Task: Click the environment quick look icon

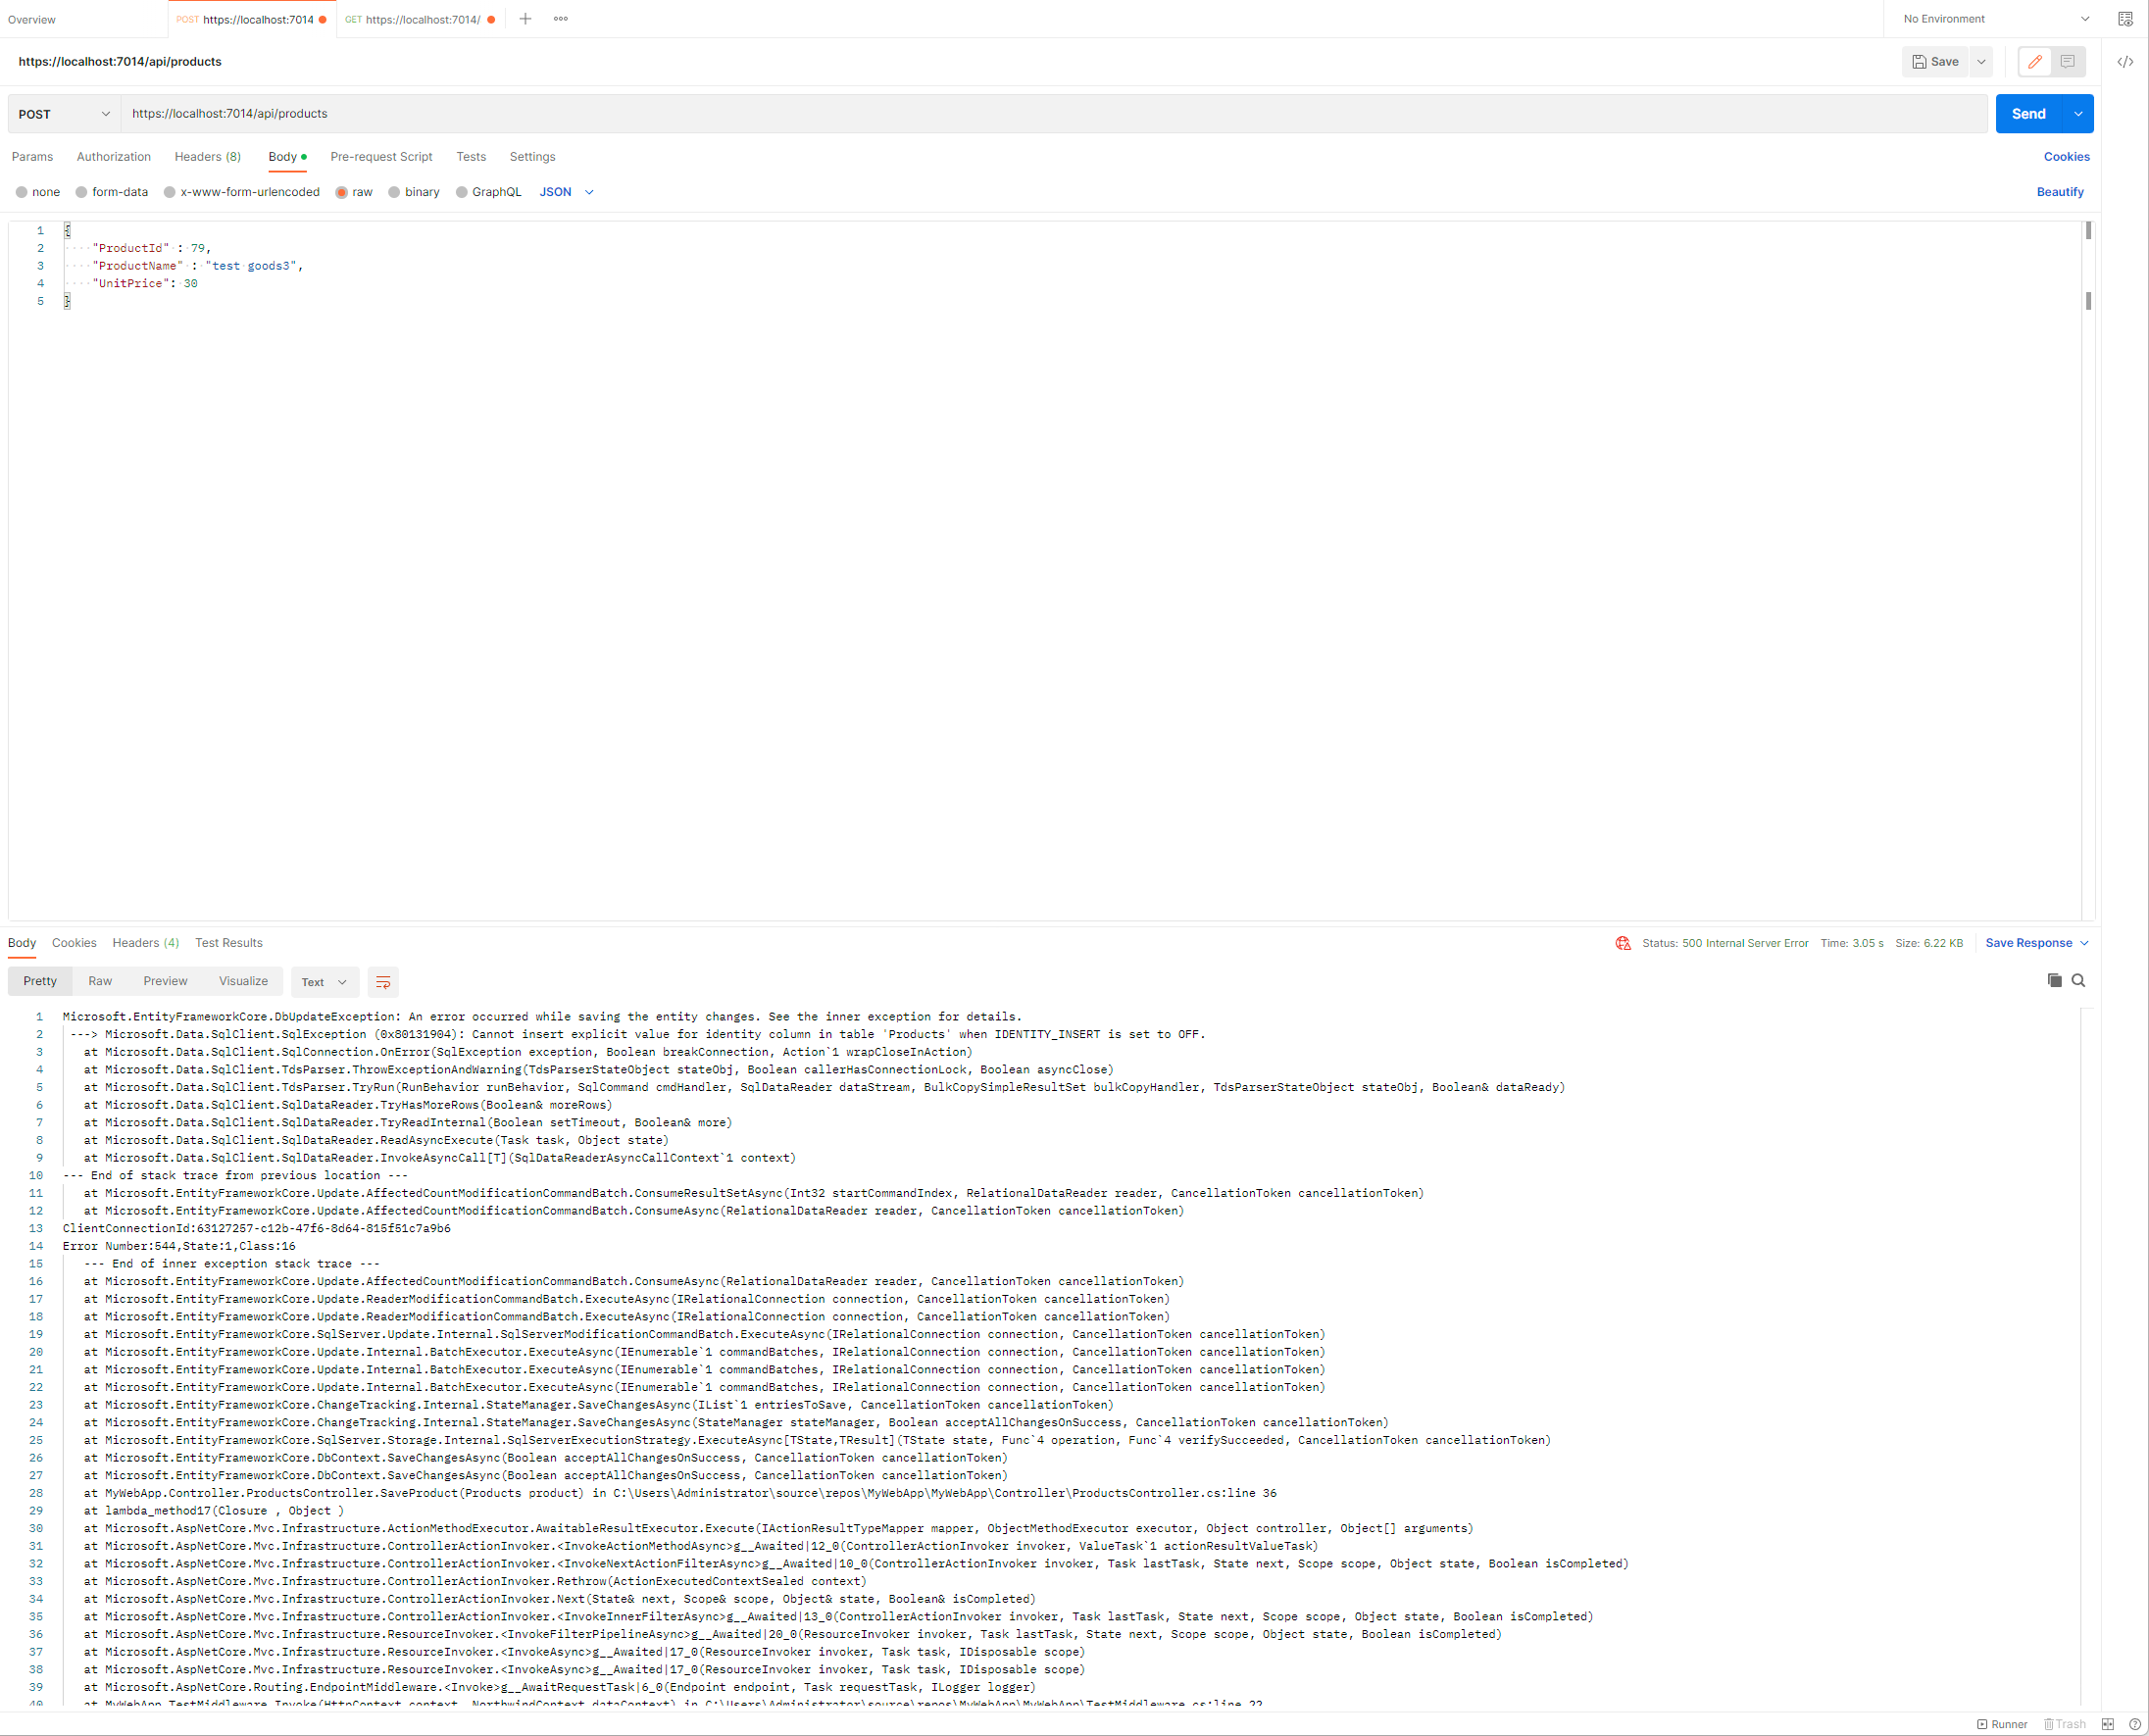Action: point(2125,19)
